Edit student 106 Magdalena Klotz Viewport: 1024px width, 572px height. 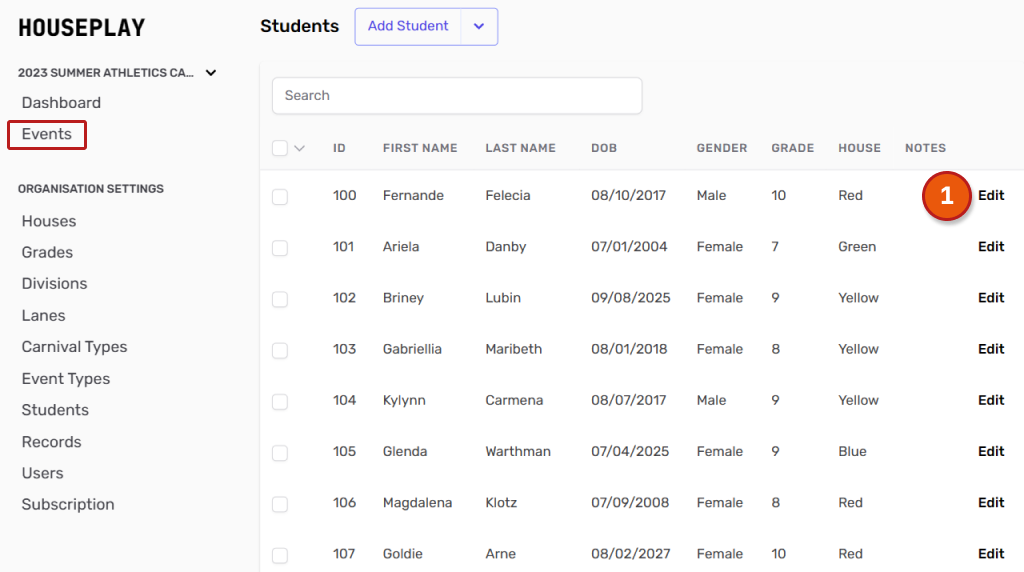(990, 503)
